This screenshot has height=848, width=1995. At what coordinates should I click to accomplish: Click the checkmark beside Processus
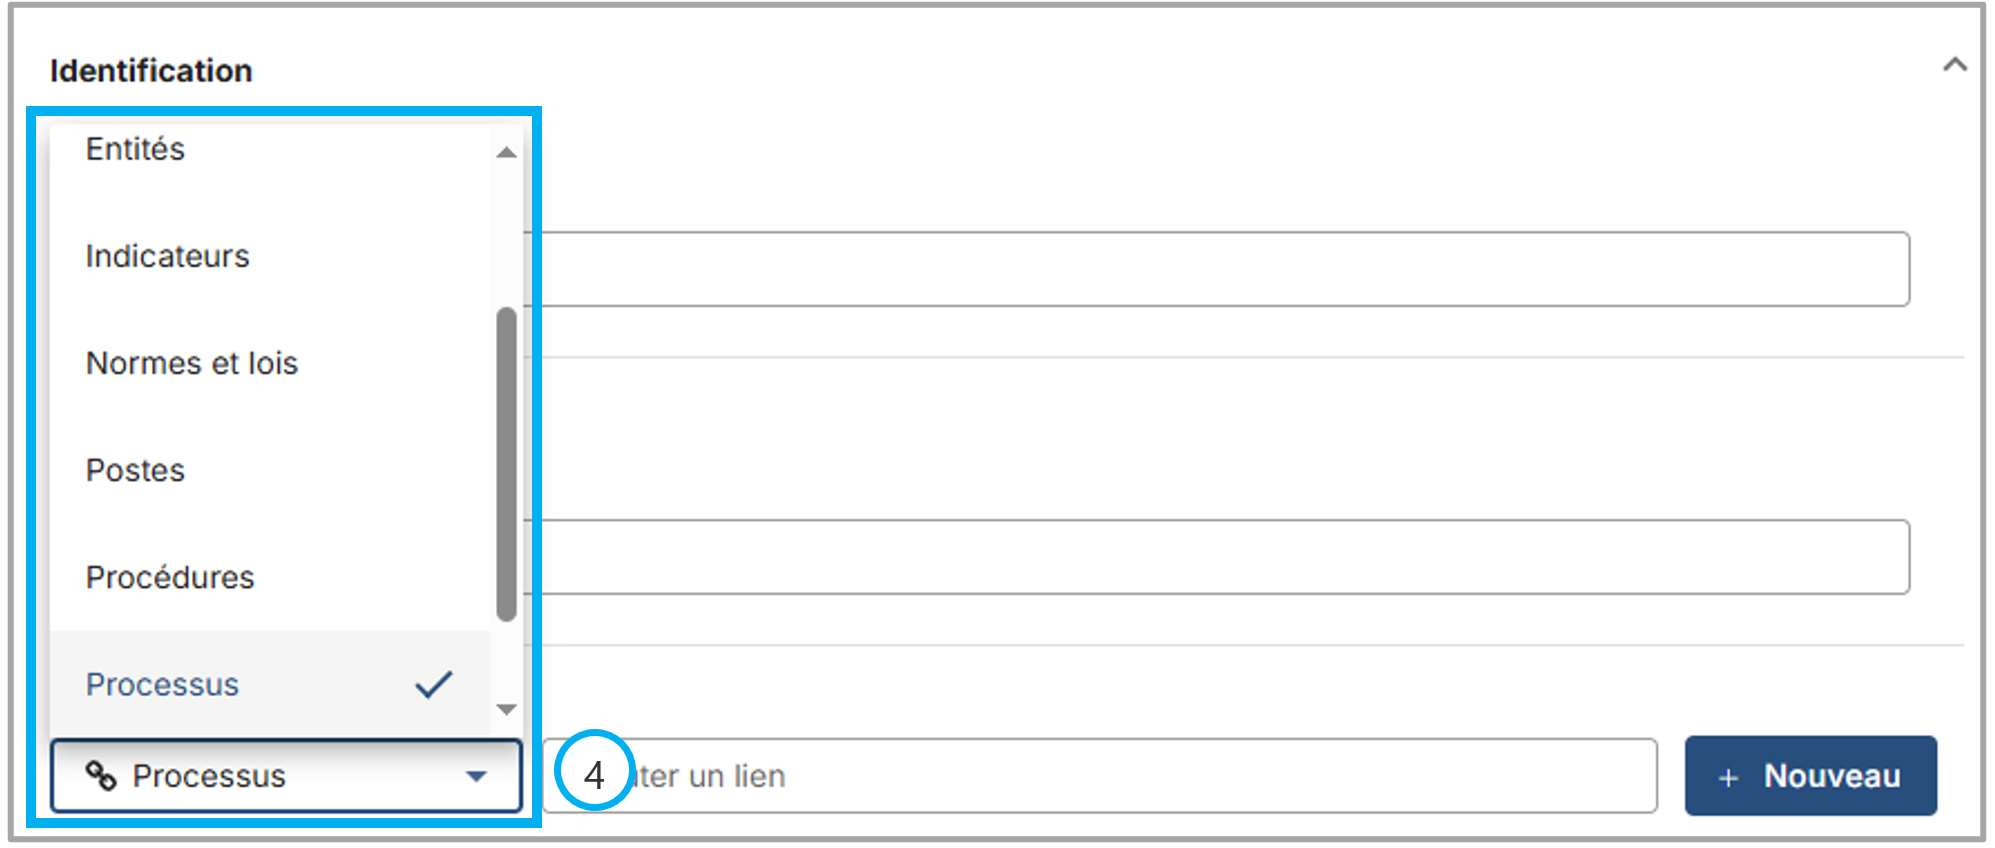(x=434, y=684)
